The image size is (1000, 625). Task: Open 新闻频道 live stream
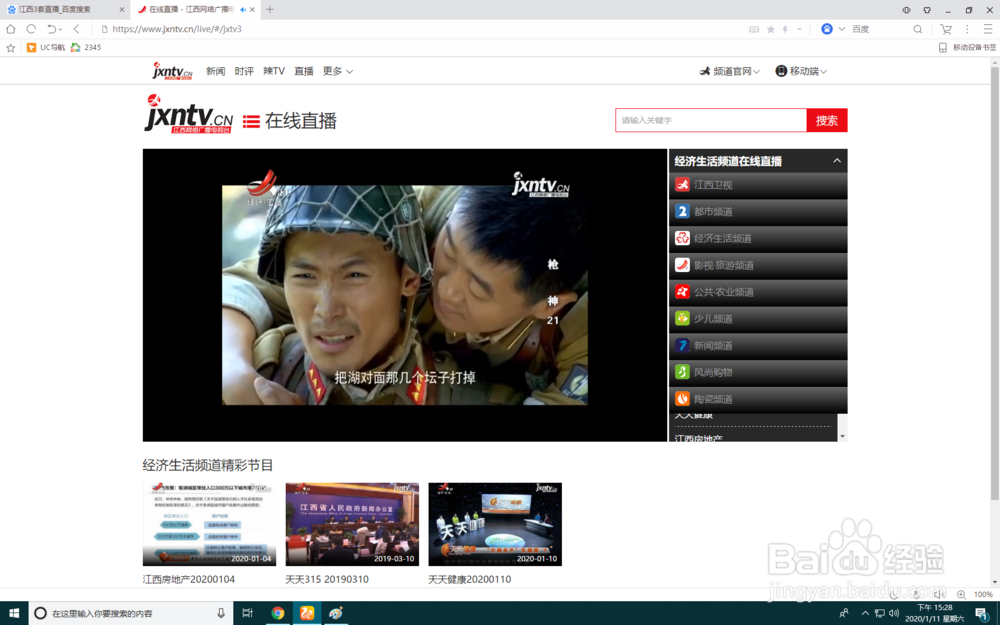(758, 346)
